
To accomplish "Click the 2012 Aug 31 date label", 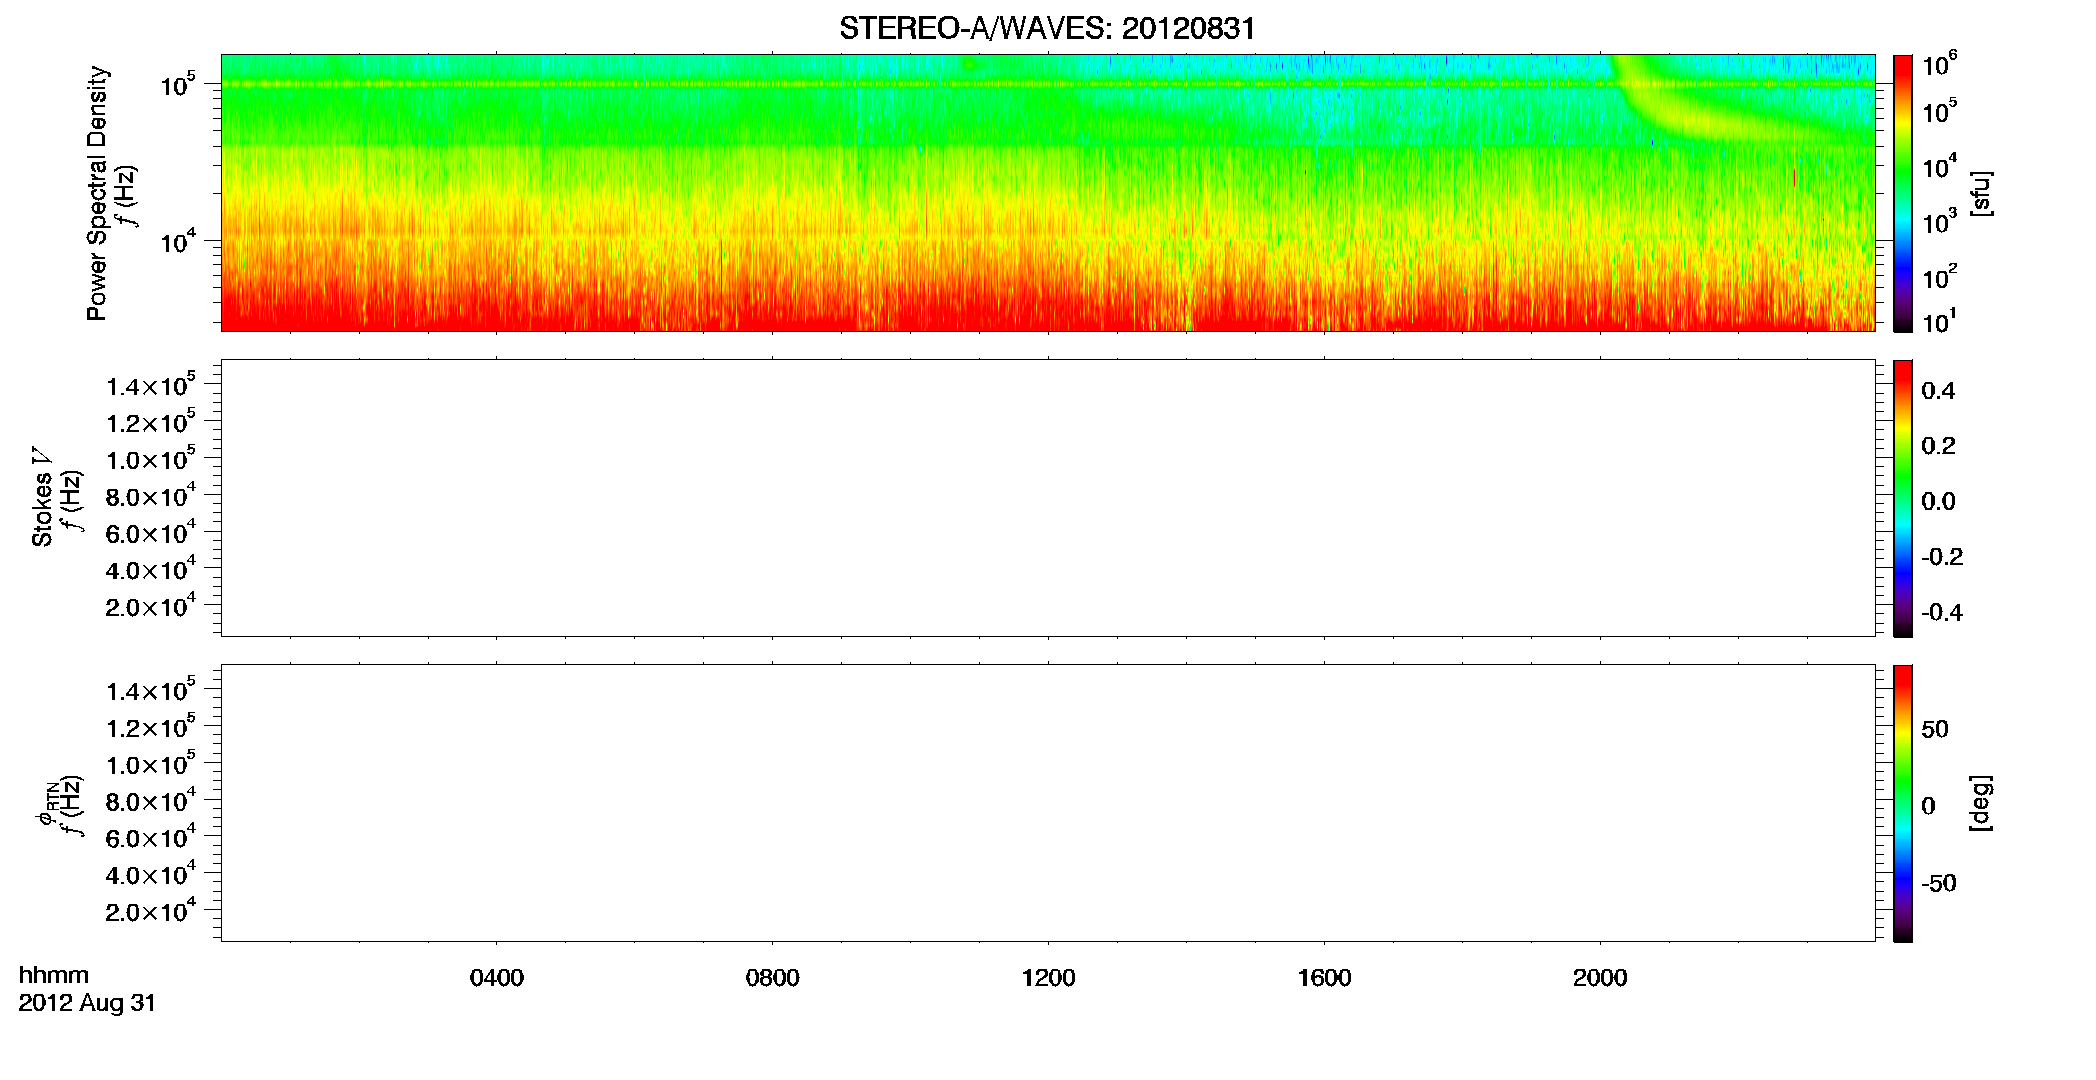I will [87, 1003].
